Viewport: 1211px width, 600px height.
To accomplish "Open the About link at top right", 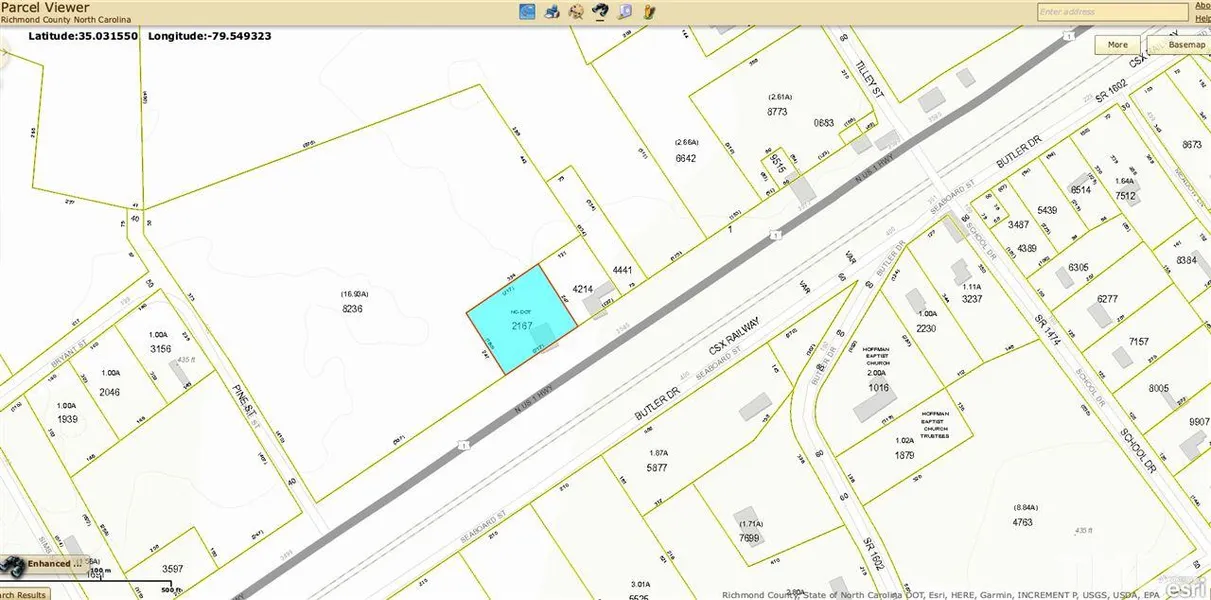I will pos(1202,5).
